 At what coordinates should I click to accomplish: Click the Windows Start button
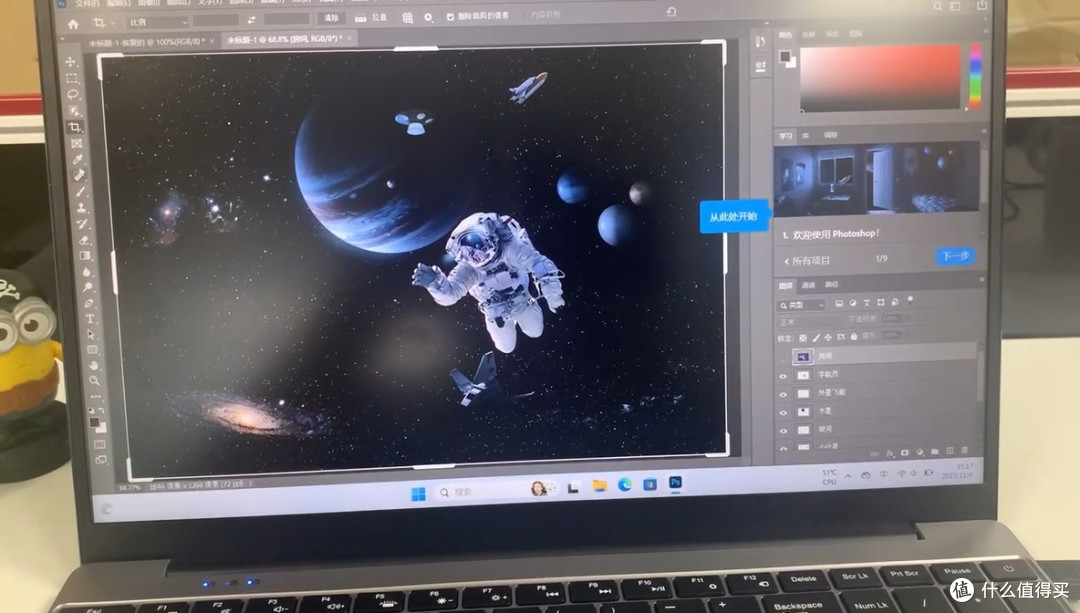coord(418,494)
